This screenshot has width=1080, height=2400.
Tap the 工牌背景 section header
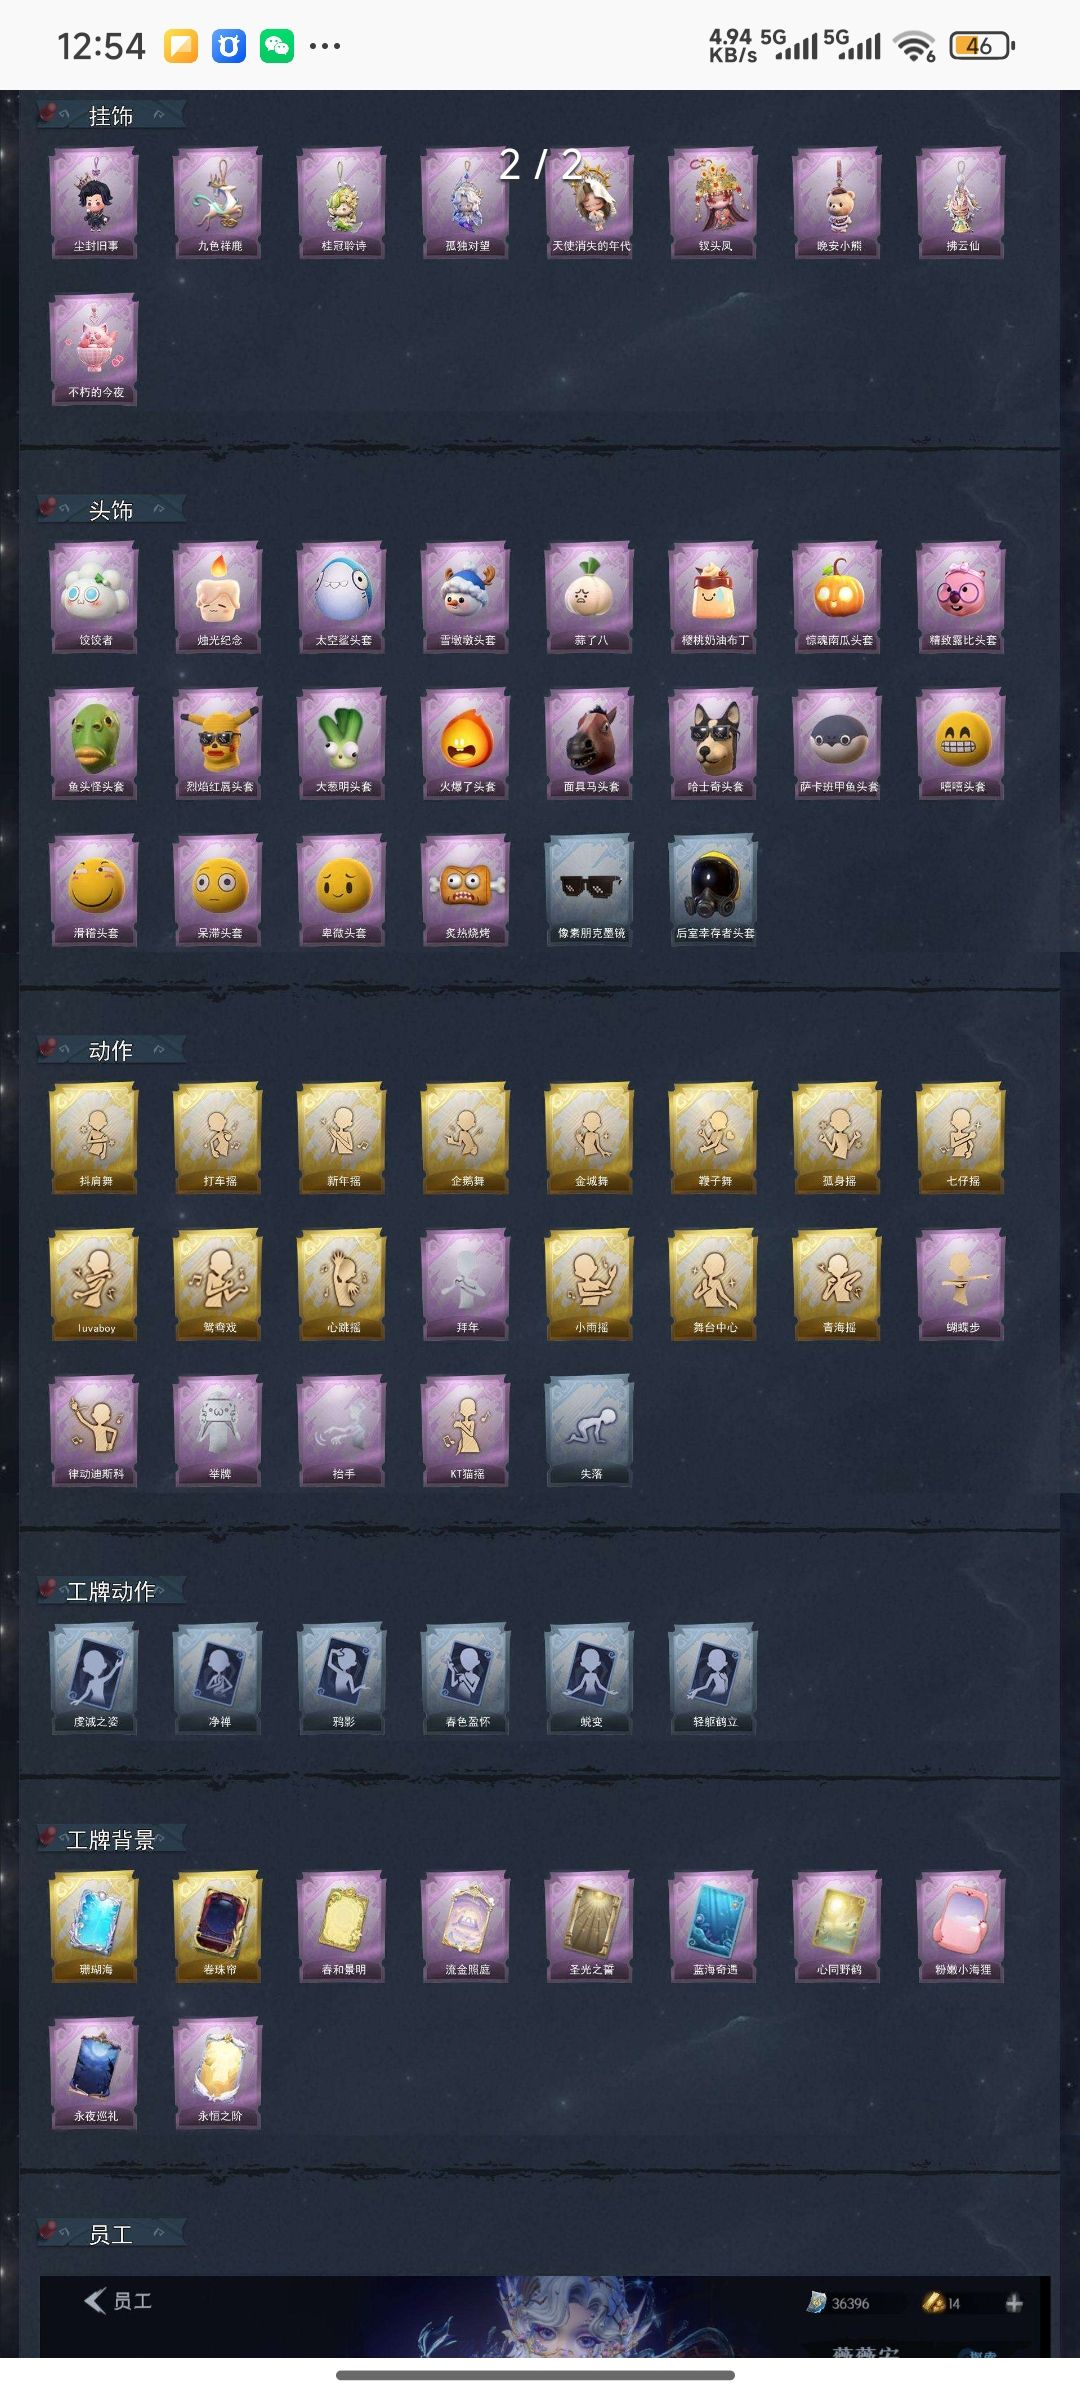coord(110,1839)
